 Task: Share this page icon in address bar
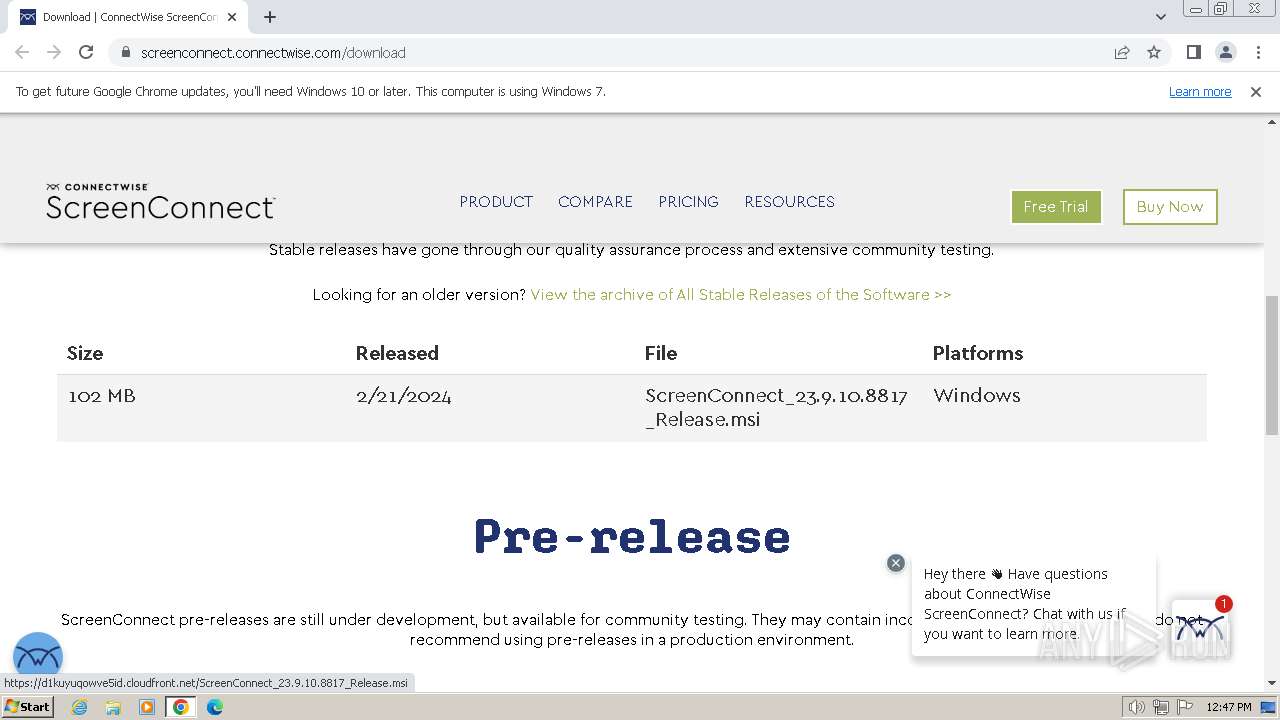[1122, 52]
